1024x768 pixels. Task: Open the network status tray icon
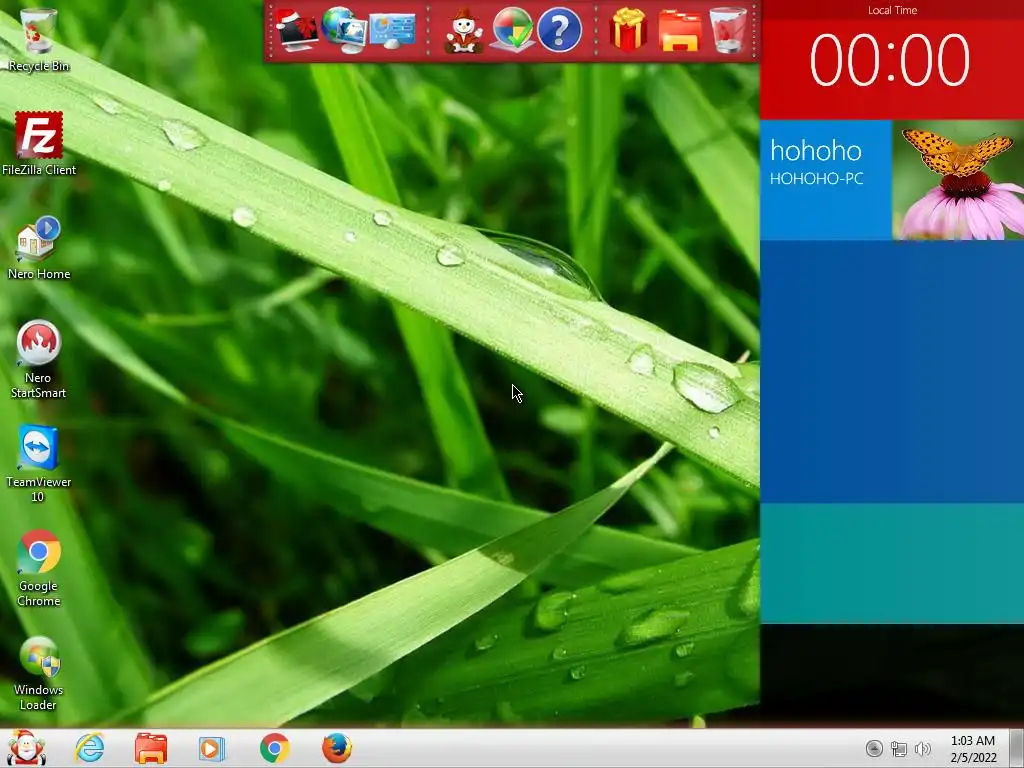(x=899, y=749)
